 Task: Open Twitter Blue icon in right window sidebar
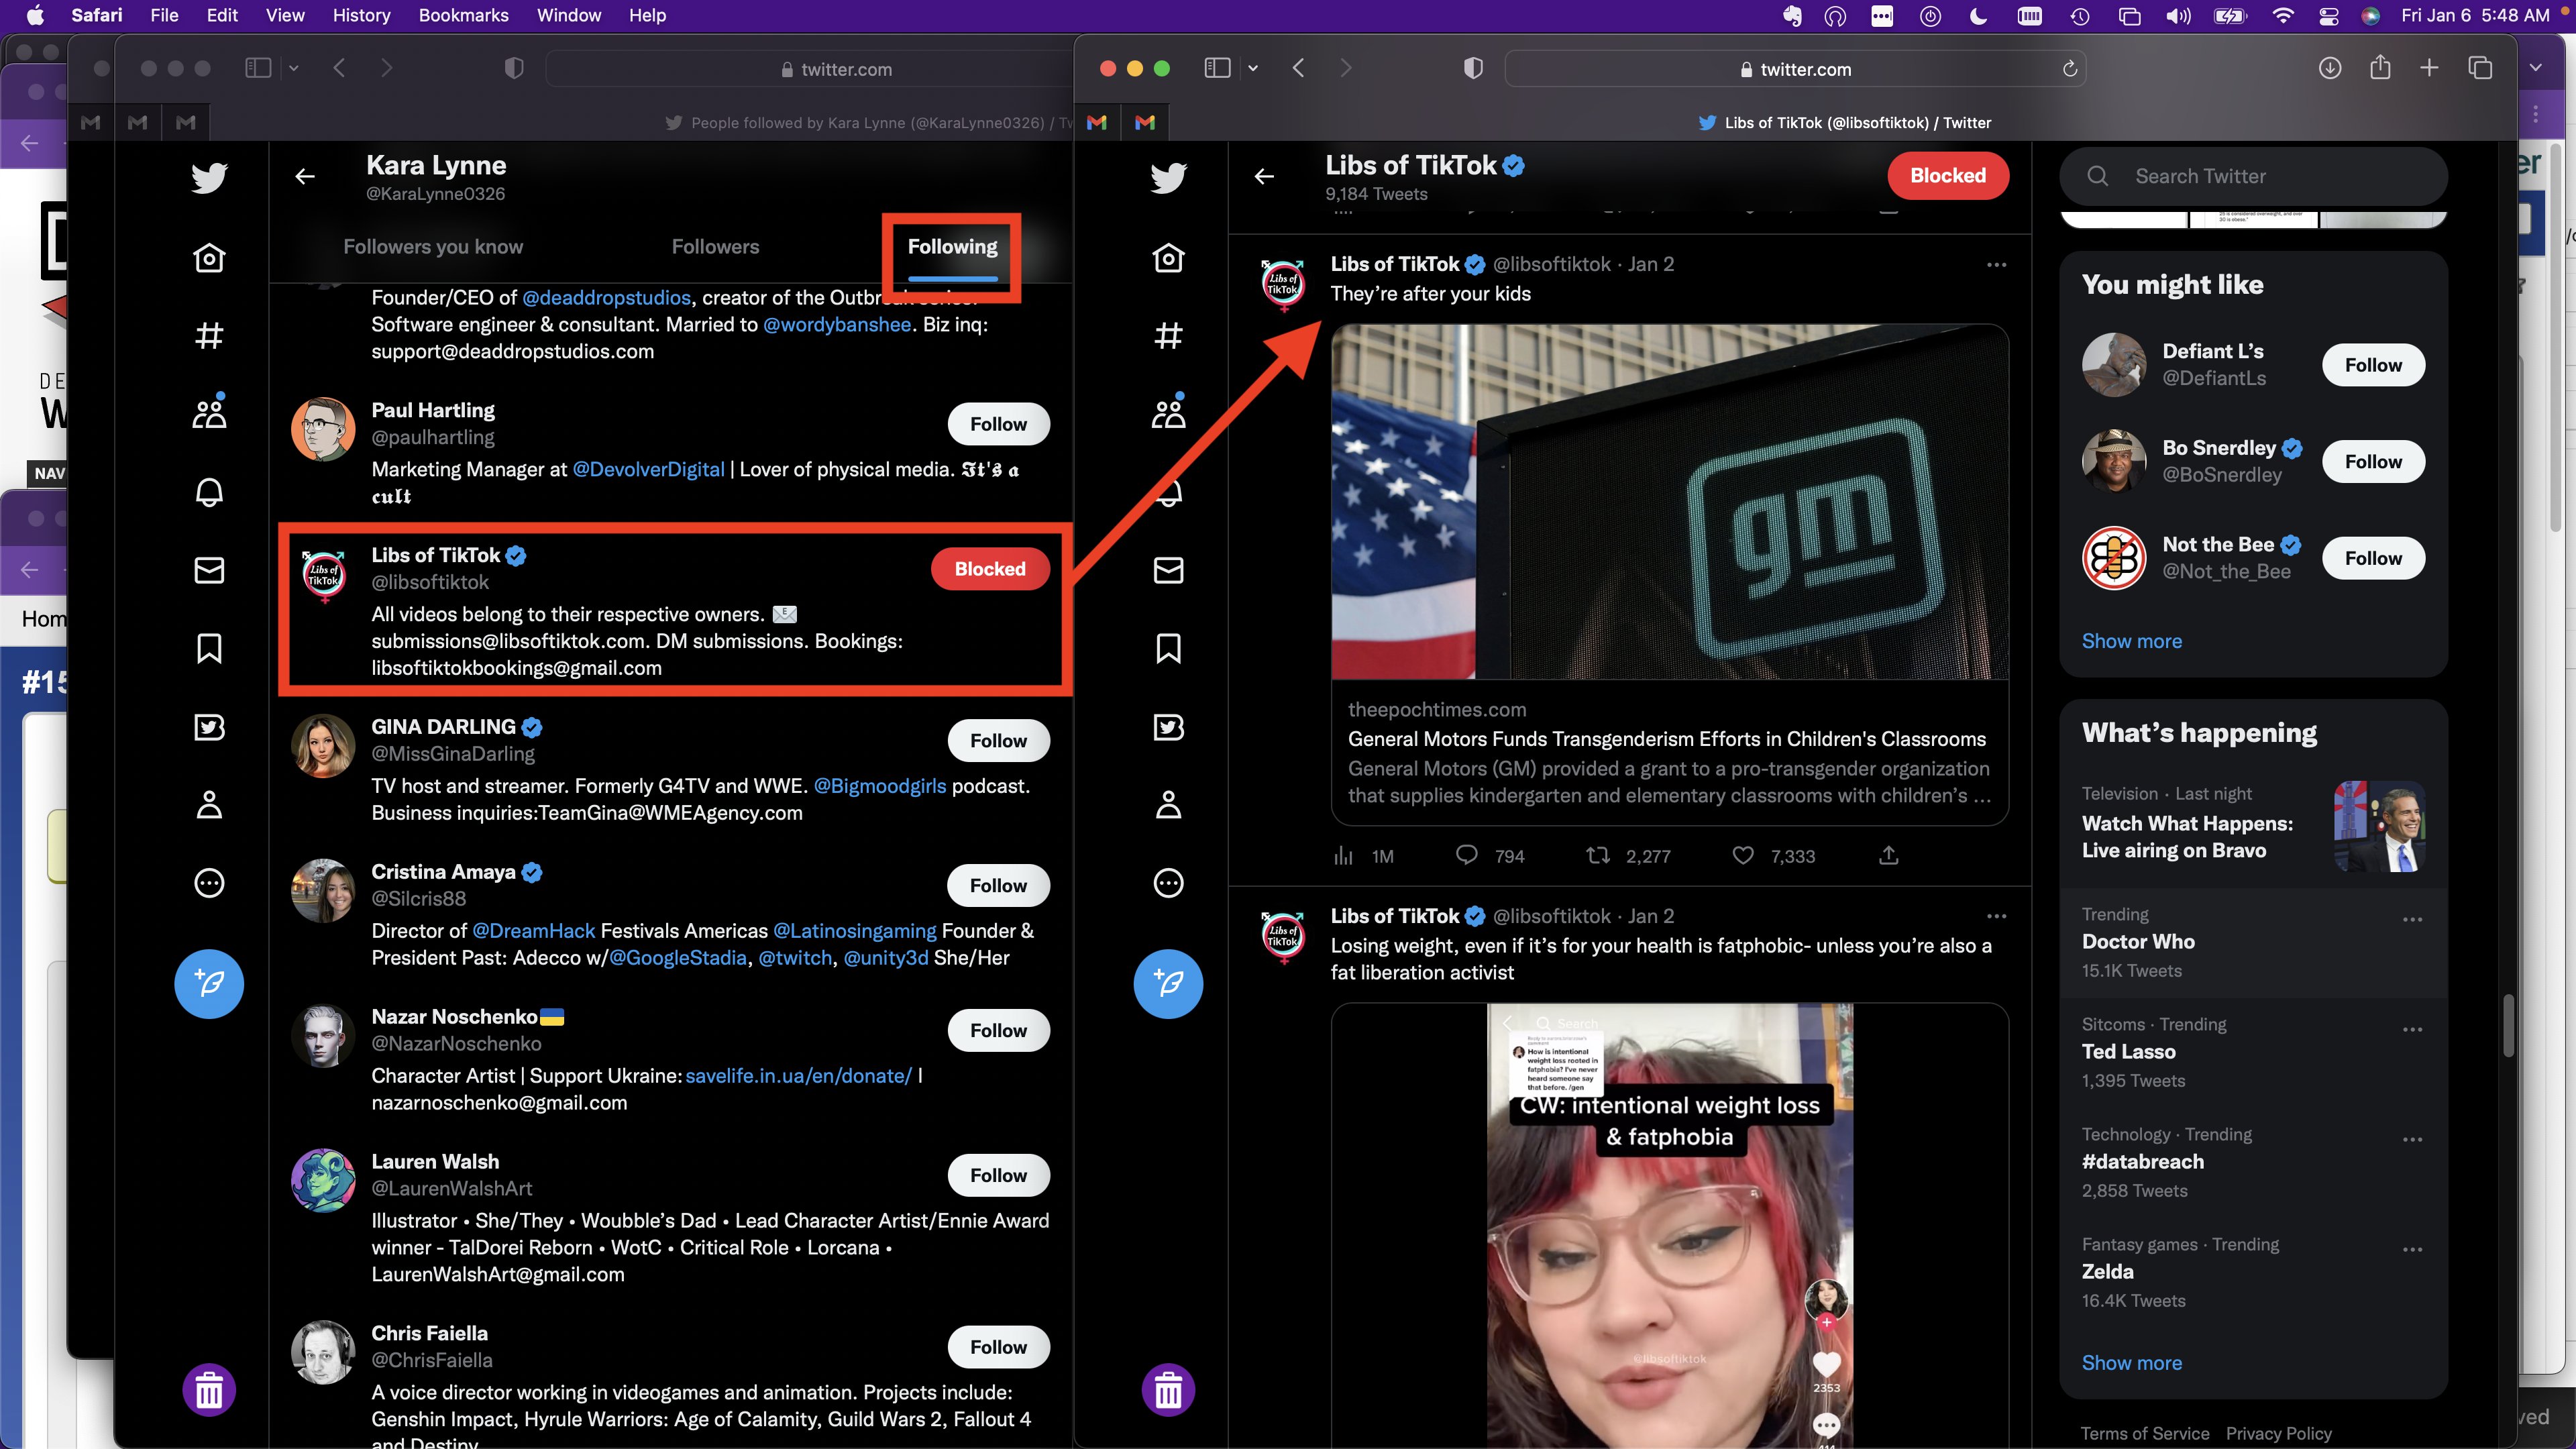tap(1168, 727)
